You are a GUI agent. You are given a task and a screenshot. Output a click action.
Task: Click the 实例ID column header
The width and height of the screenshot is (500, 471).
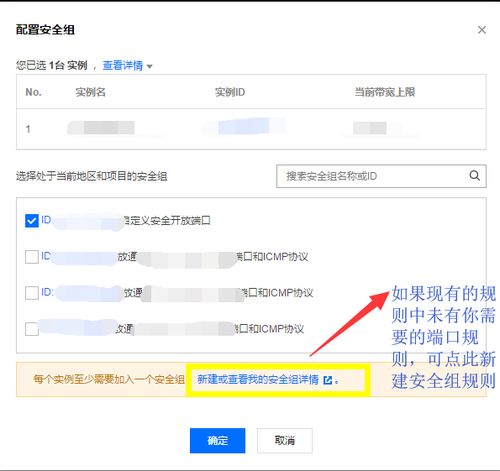[x=230, y=92]
